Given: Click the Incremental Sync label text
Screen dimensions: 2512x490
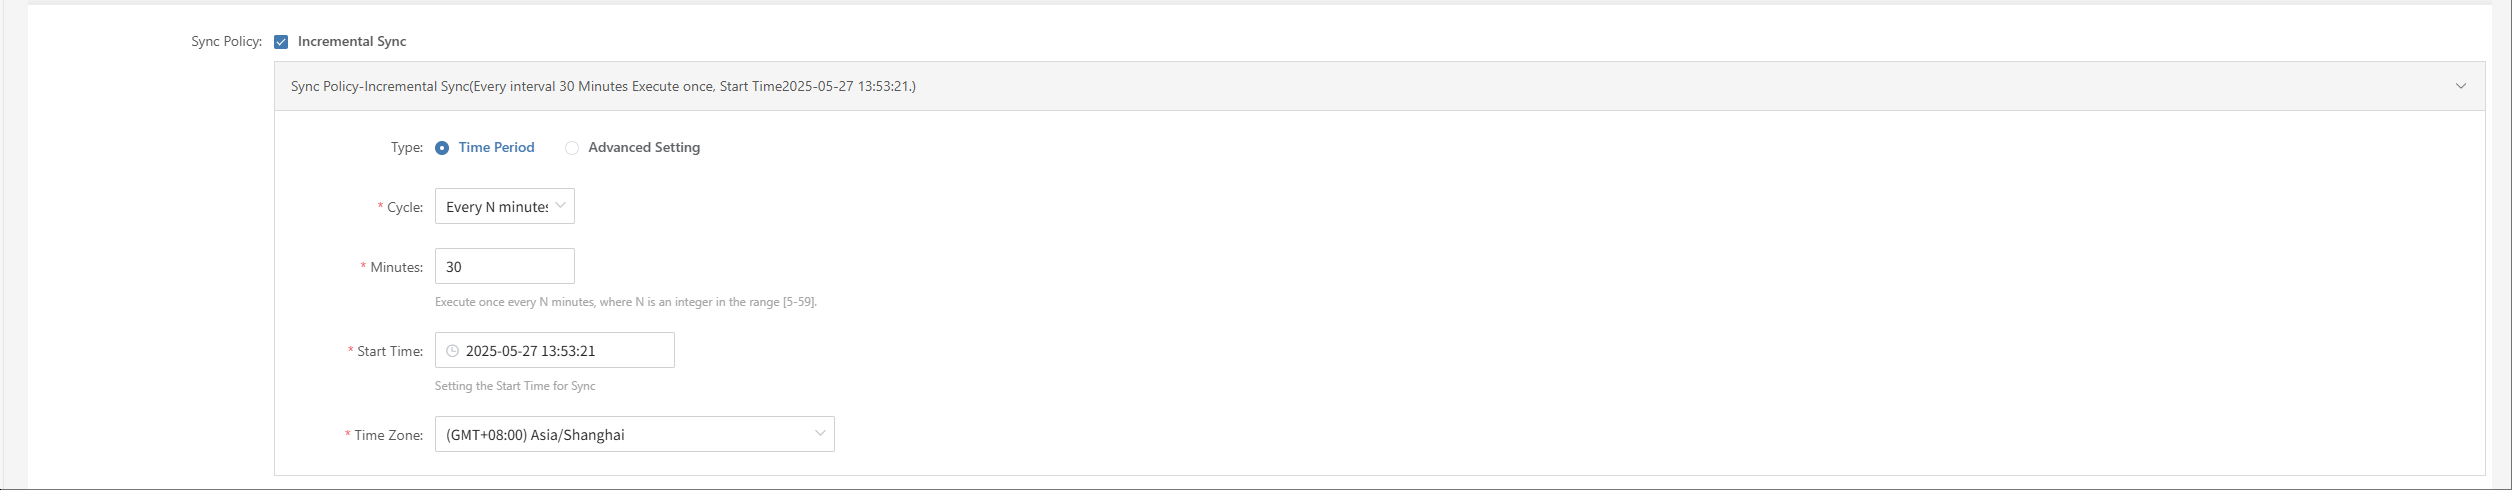Looking at the screenshot, I should tap(352, 42).
